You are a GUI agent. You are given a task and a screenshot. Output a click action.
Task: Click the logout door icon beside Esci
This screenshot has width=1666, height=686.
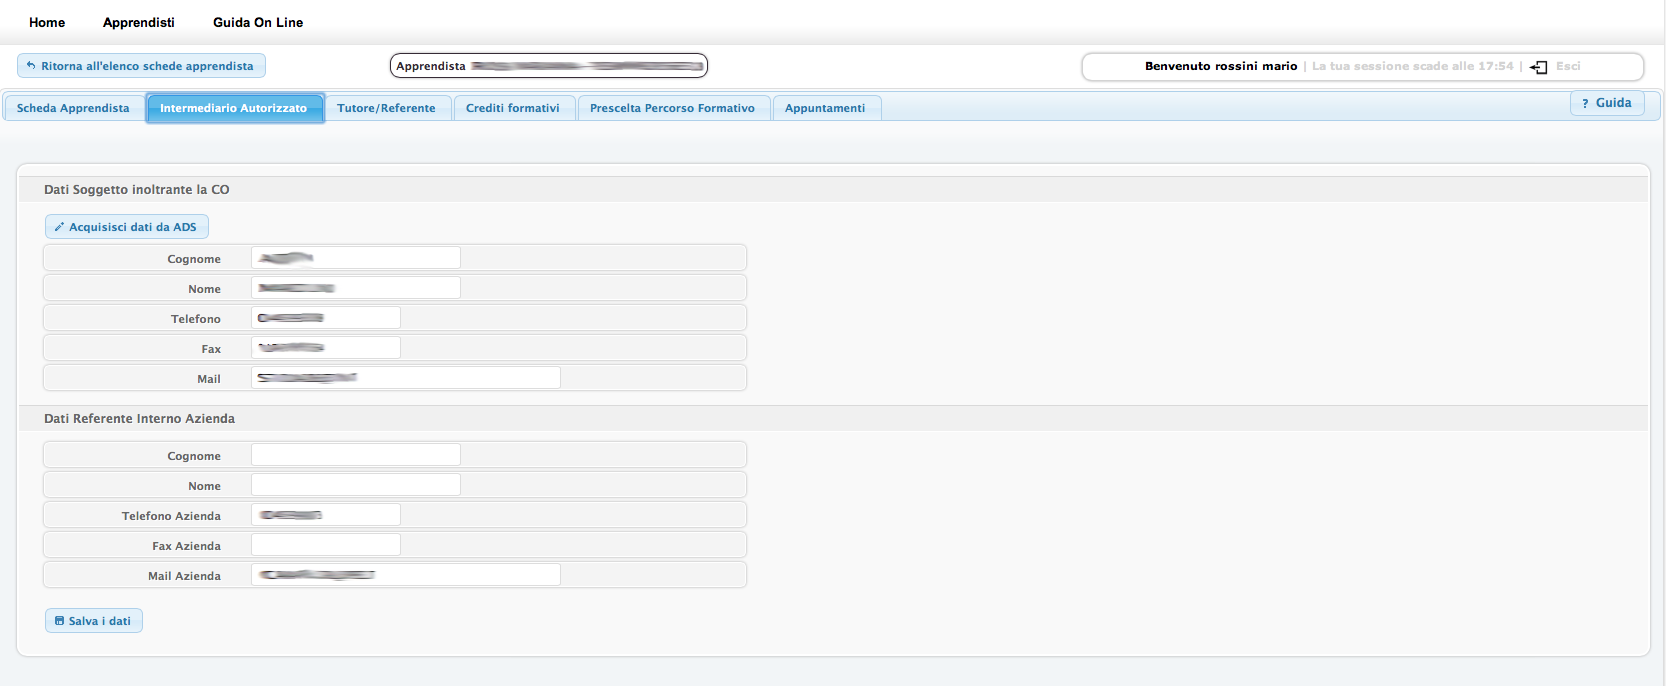pyautogui.click(x=1539, y=67)
